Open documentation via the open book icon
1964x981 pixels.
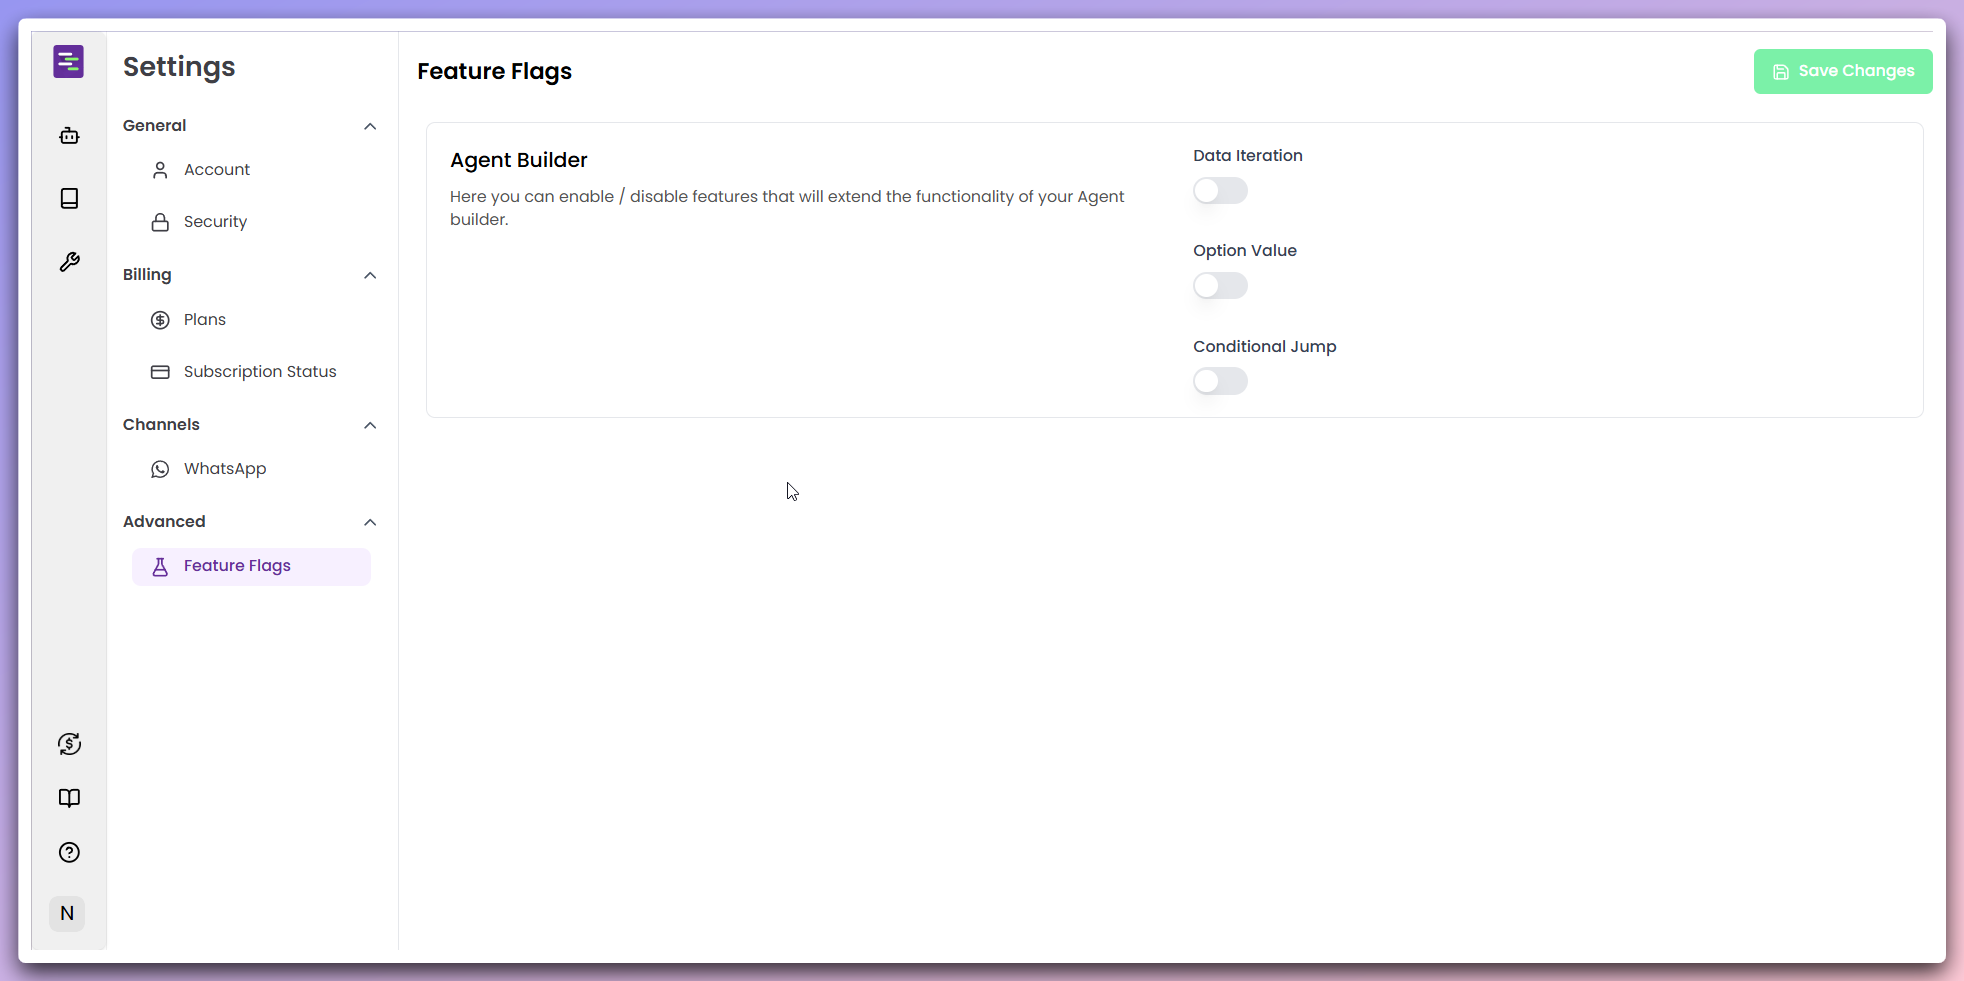coord(69,798)
